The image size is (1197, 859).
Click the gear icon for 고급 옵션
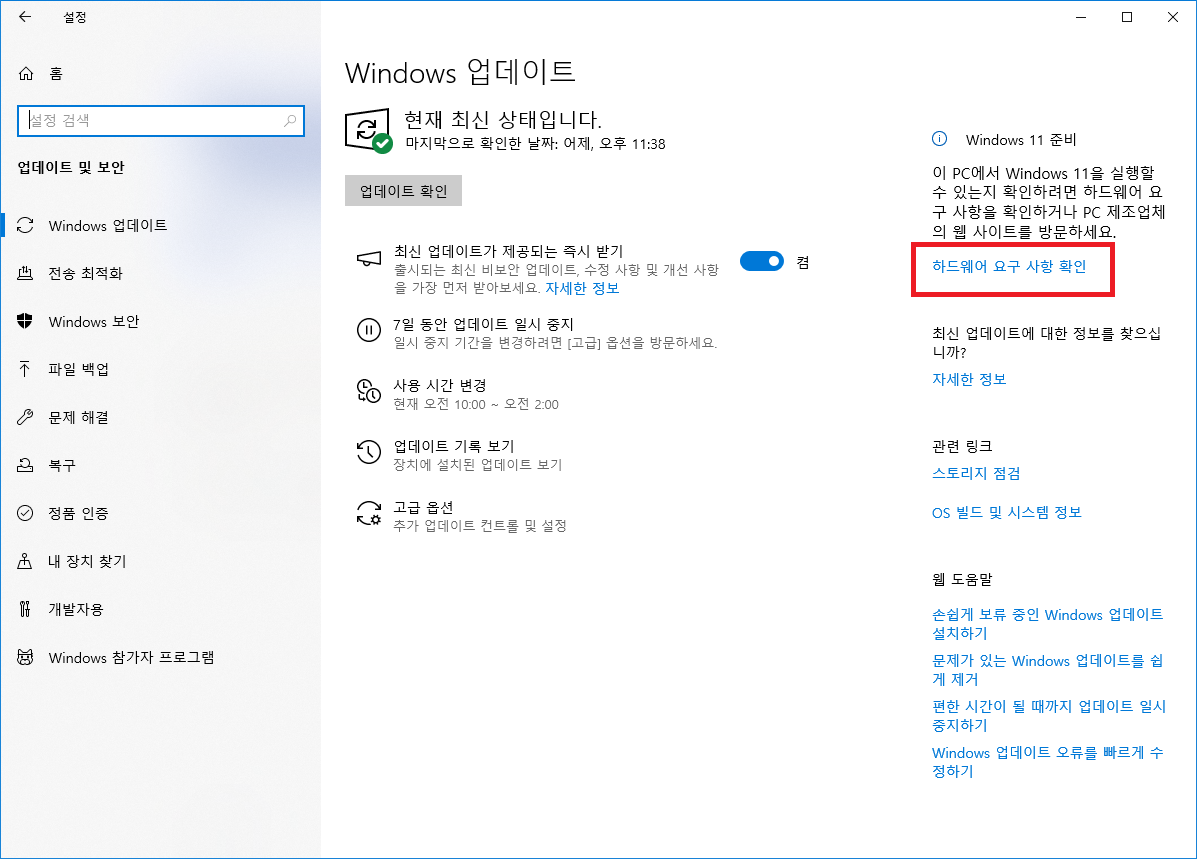pos(369,513)
